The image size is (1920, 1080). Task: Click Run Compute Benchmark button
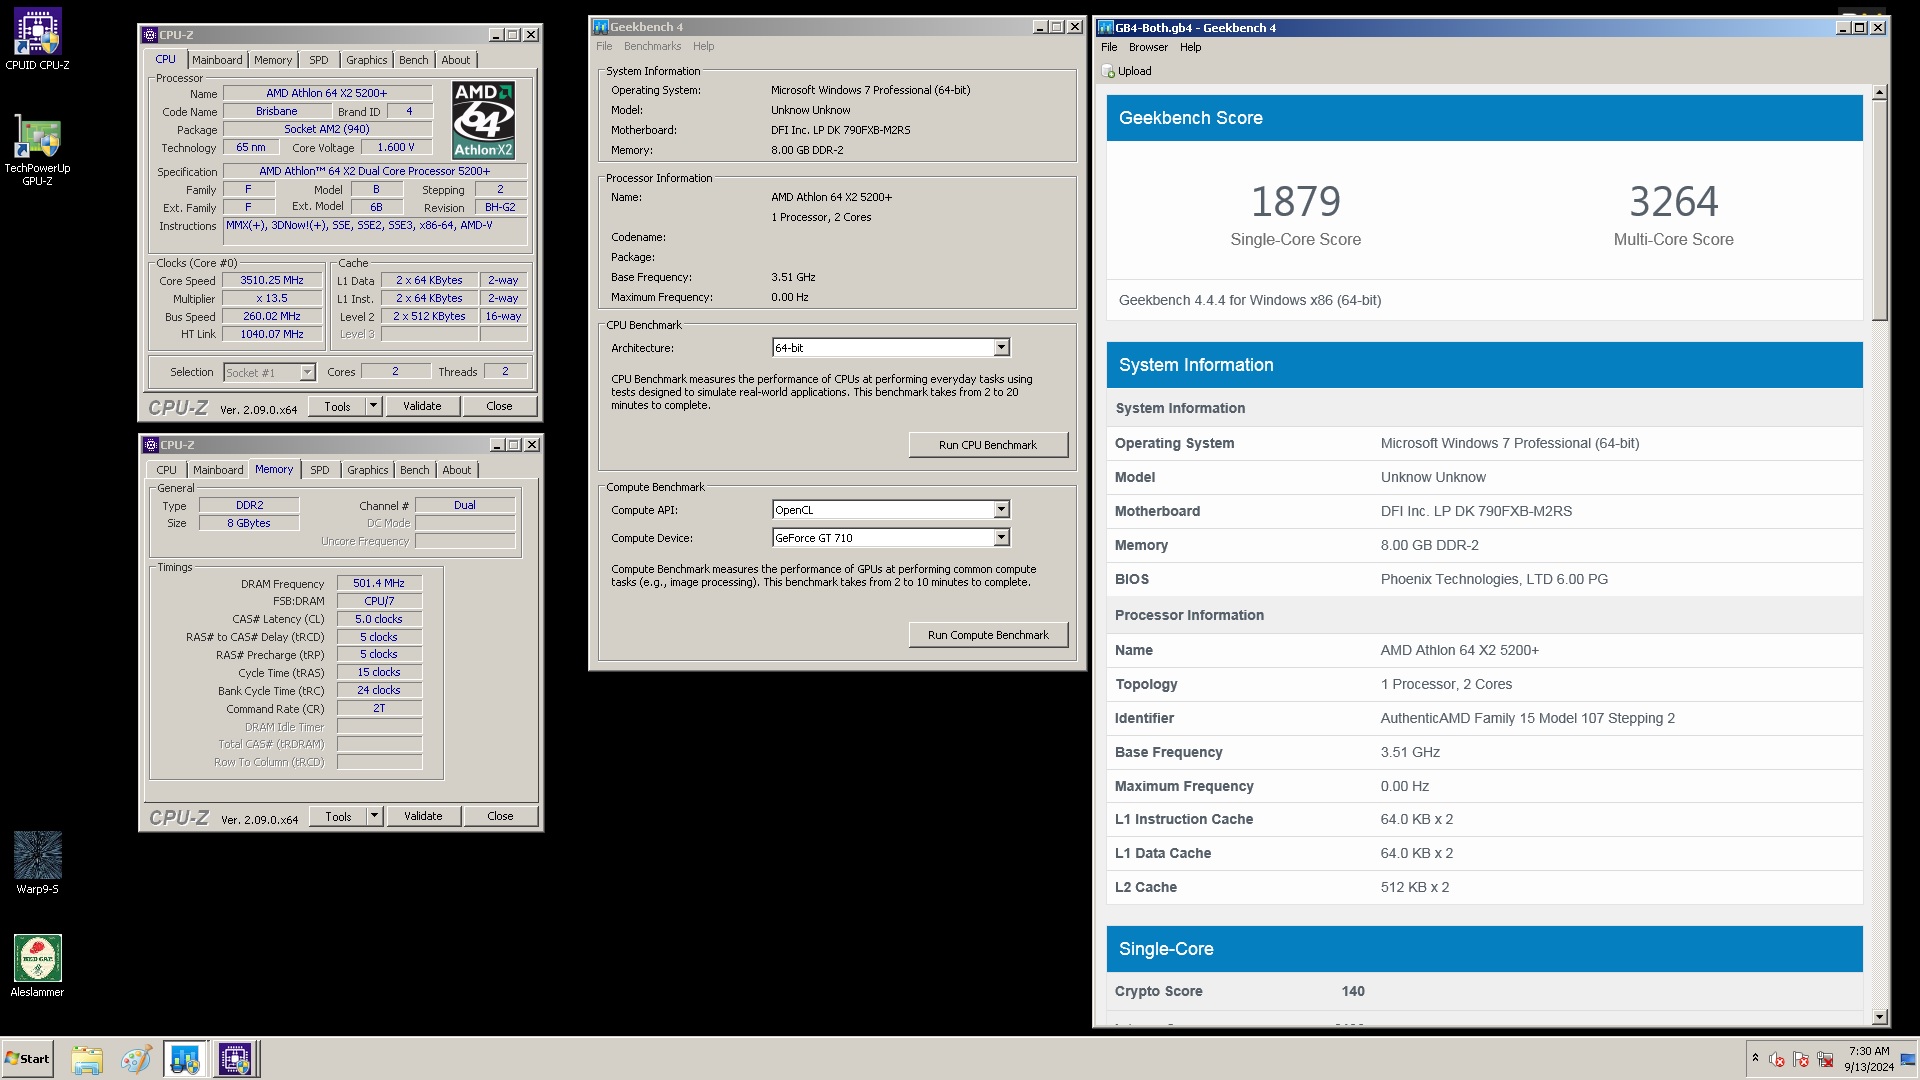point(988,635)
